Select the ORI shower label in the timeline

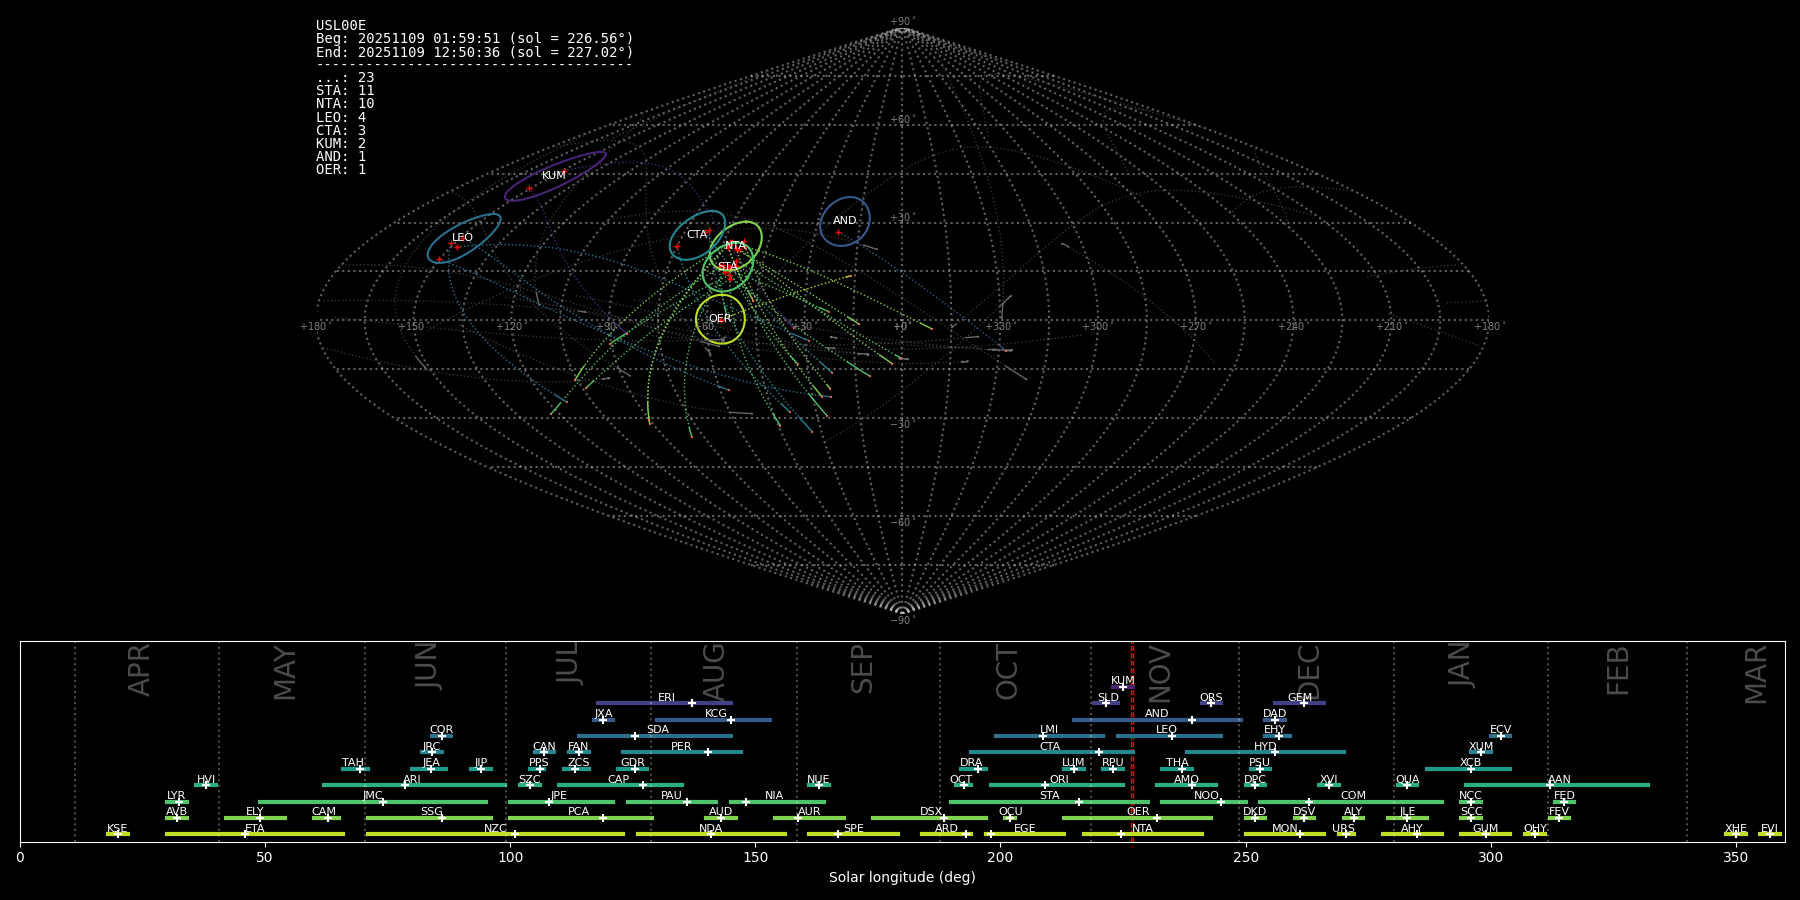(1059, 780)
